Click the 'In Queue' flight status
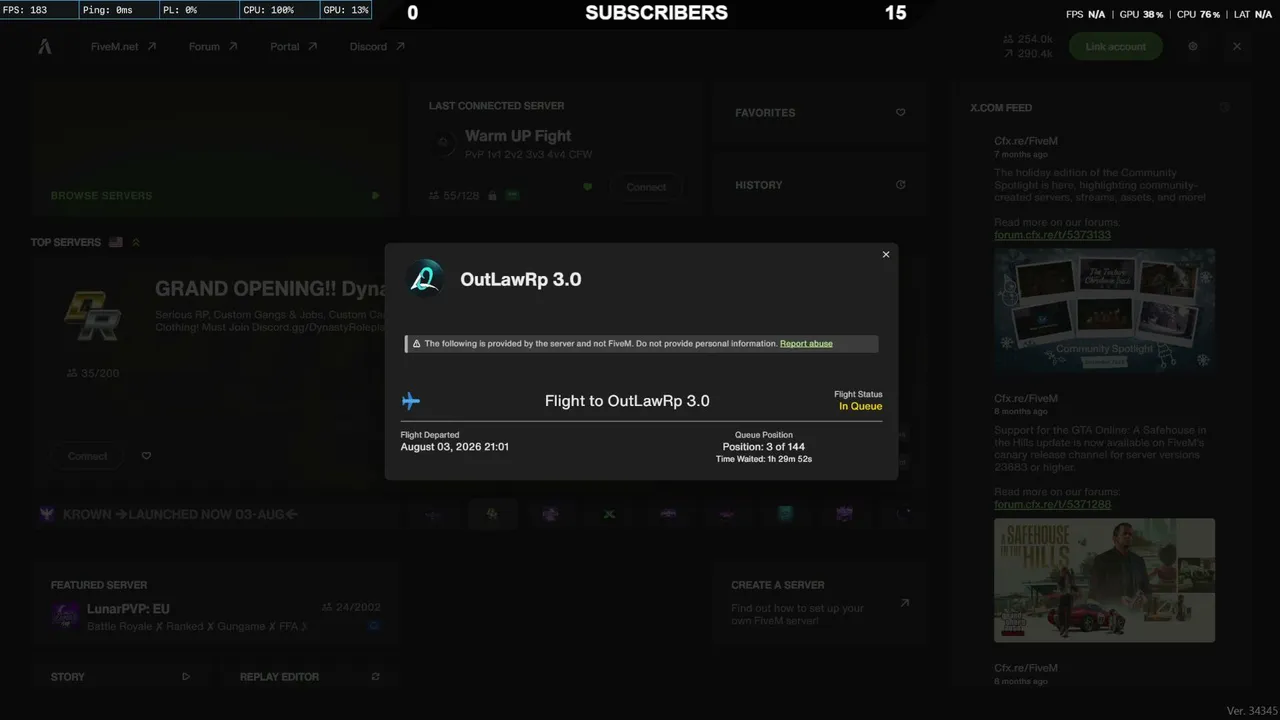This screenshot has height=720, width=1280. 861,406
